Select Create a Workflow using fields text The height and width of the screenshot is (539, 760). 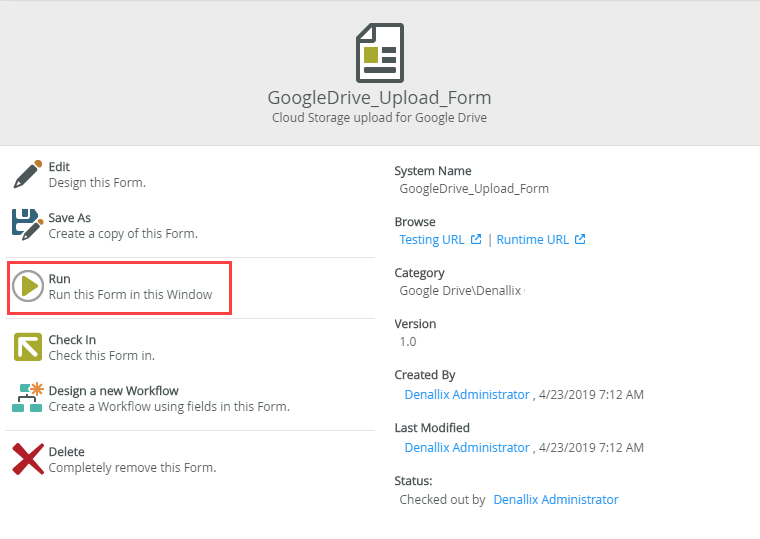(x=169, y=407)
